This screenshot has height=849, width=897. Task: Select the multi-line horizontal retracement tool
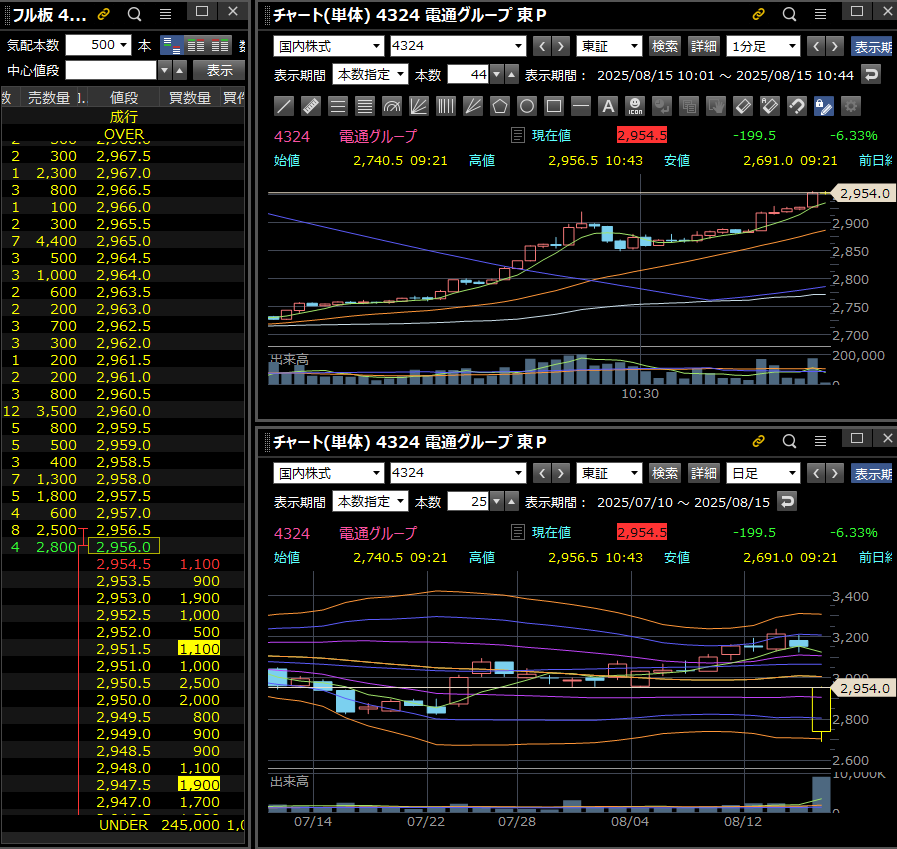click(x=364, y=106)
